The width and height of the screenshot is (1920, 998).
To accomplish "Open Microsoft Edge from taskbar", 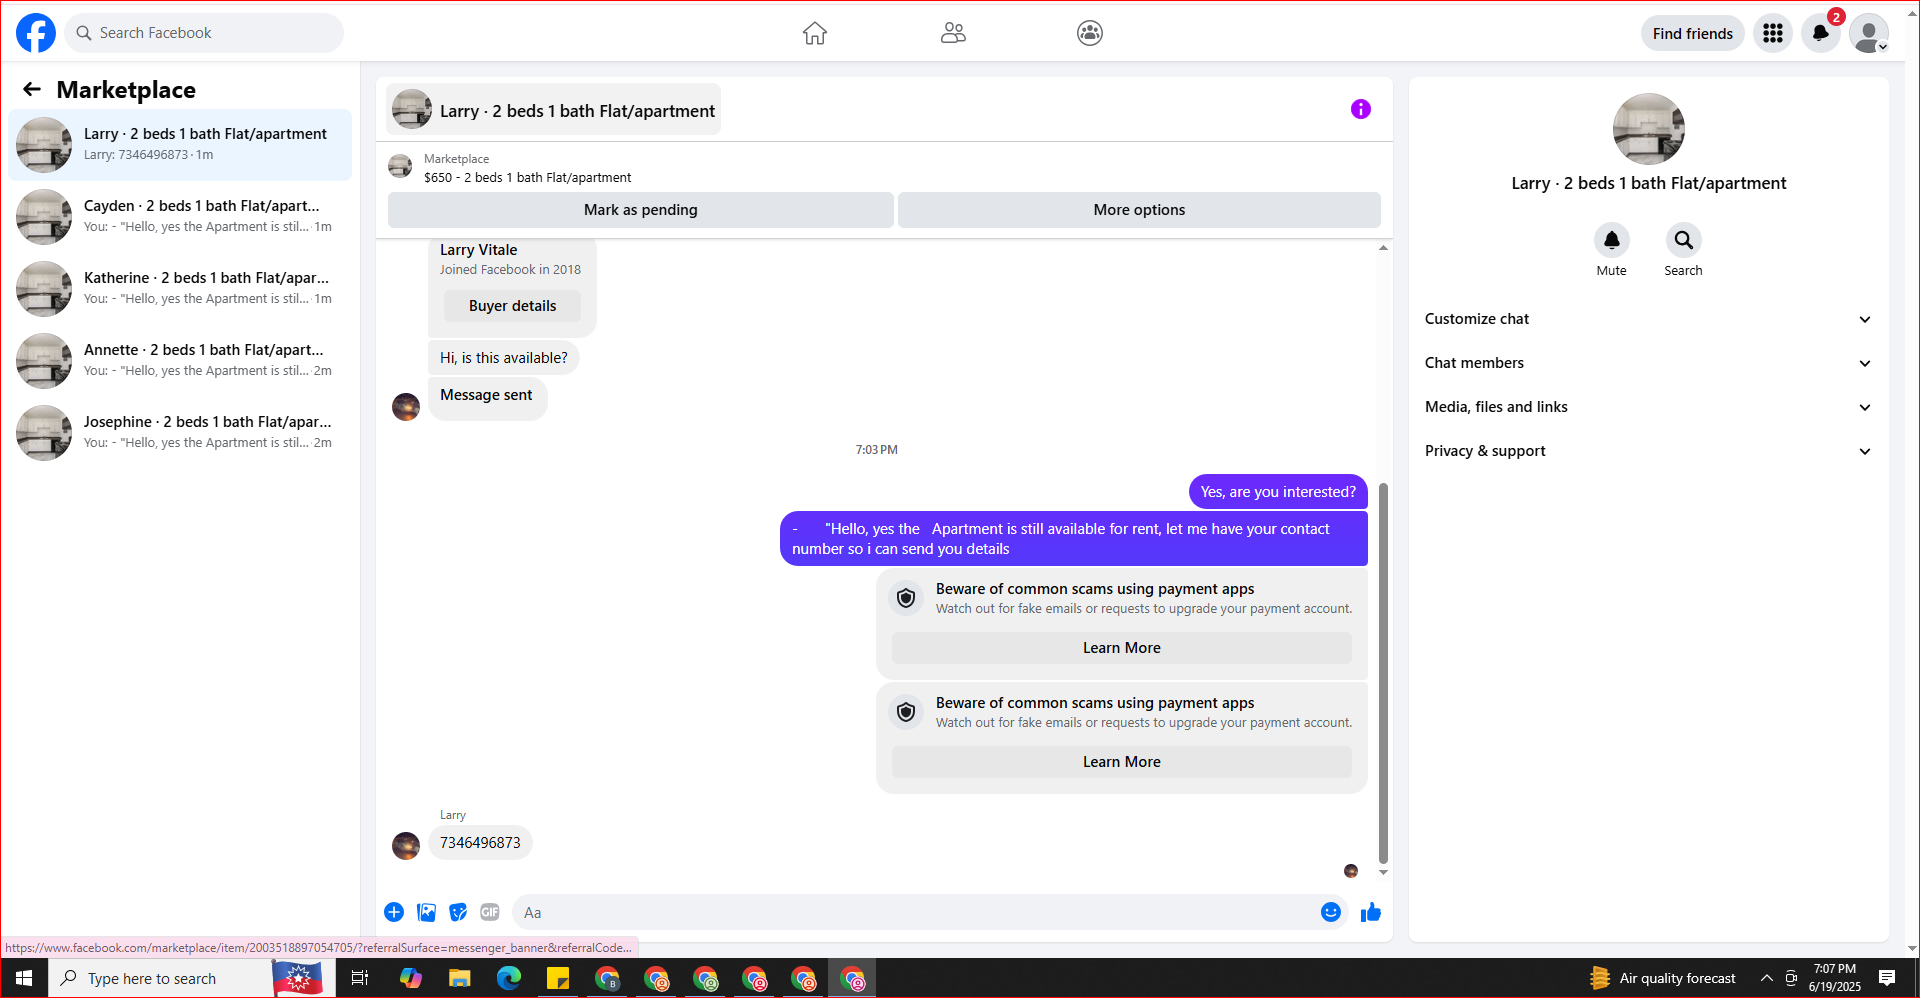I will click(509, 978).
